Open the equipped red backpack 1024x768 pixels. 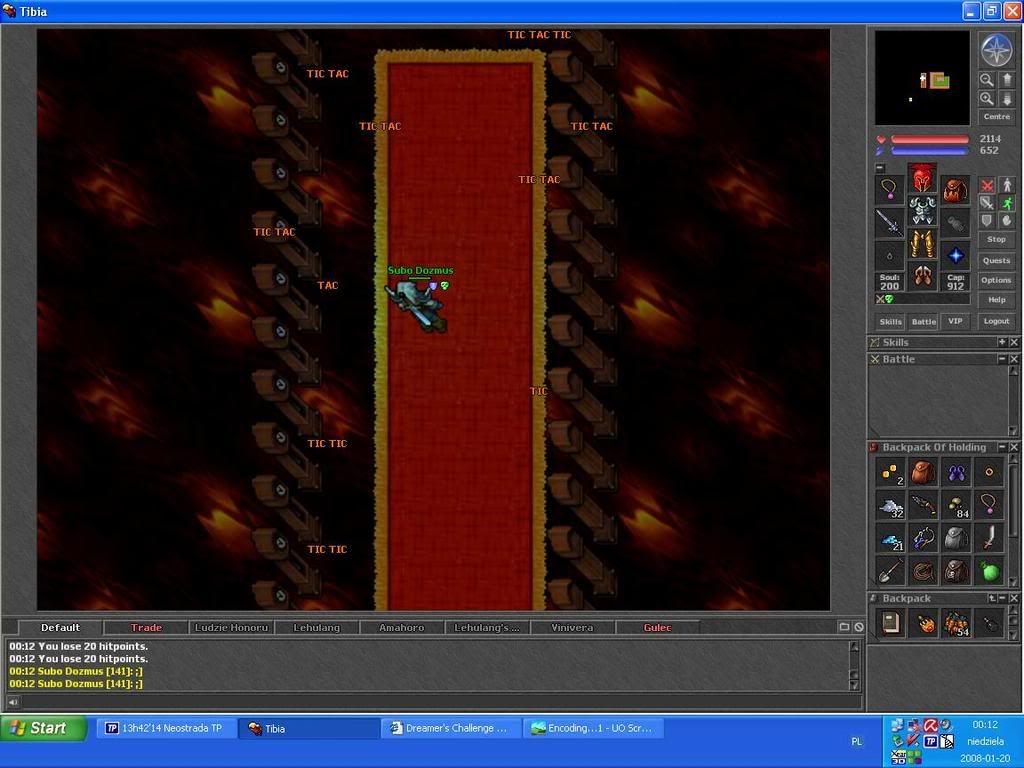click(x=955, y=189)
